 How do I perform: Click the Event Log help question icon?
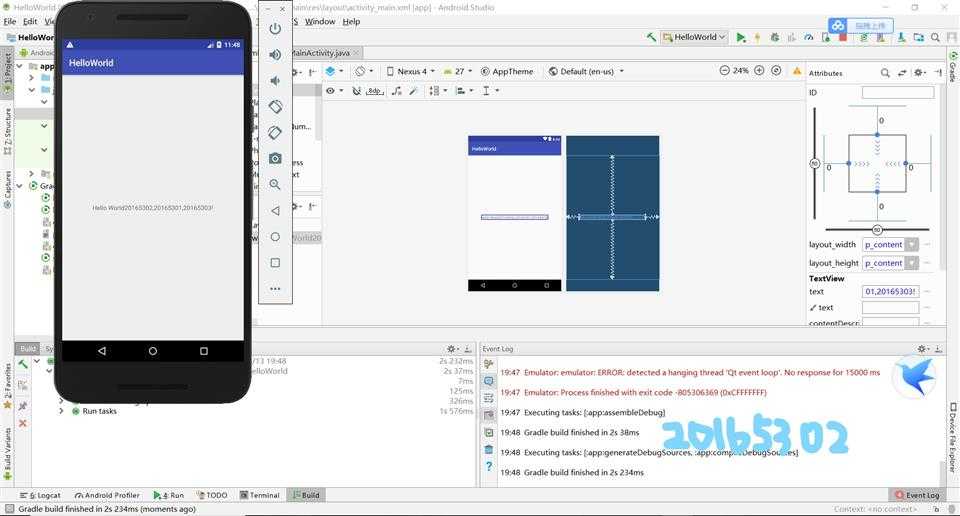pyautogui.click(x=489, y=466)
